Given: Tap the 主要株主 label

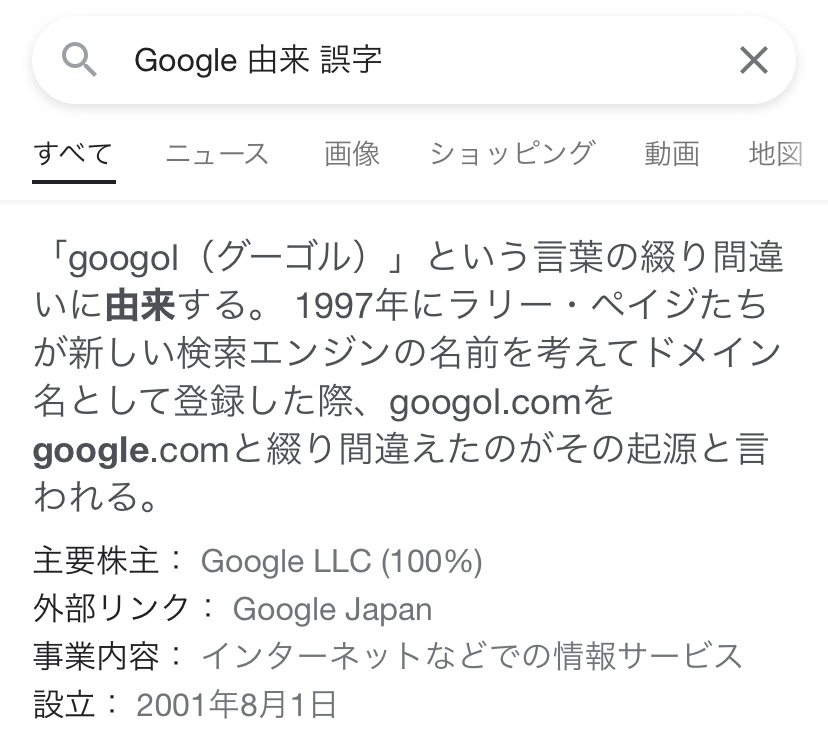Looking at the screenshot, I should [96, 562].
